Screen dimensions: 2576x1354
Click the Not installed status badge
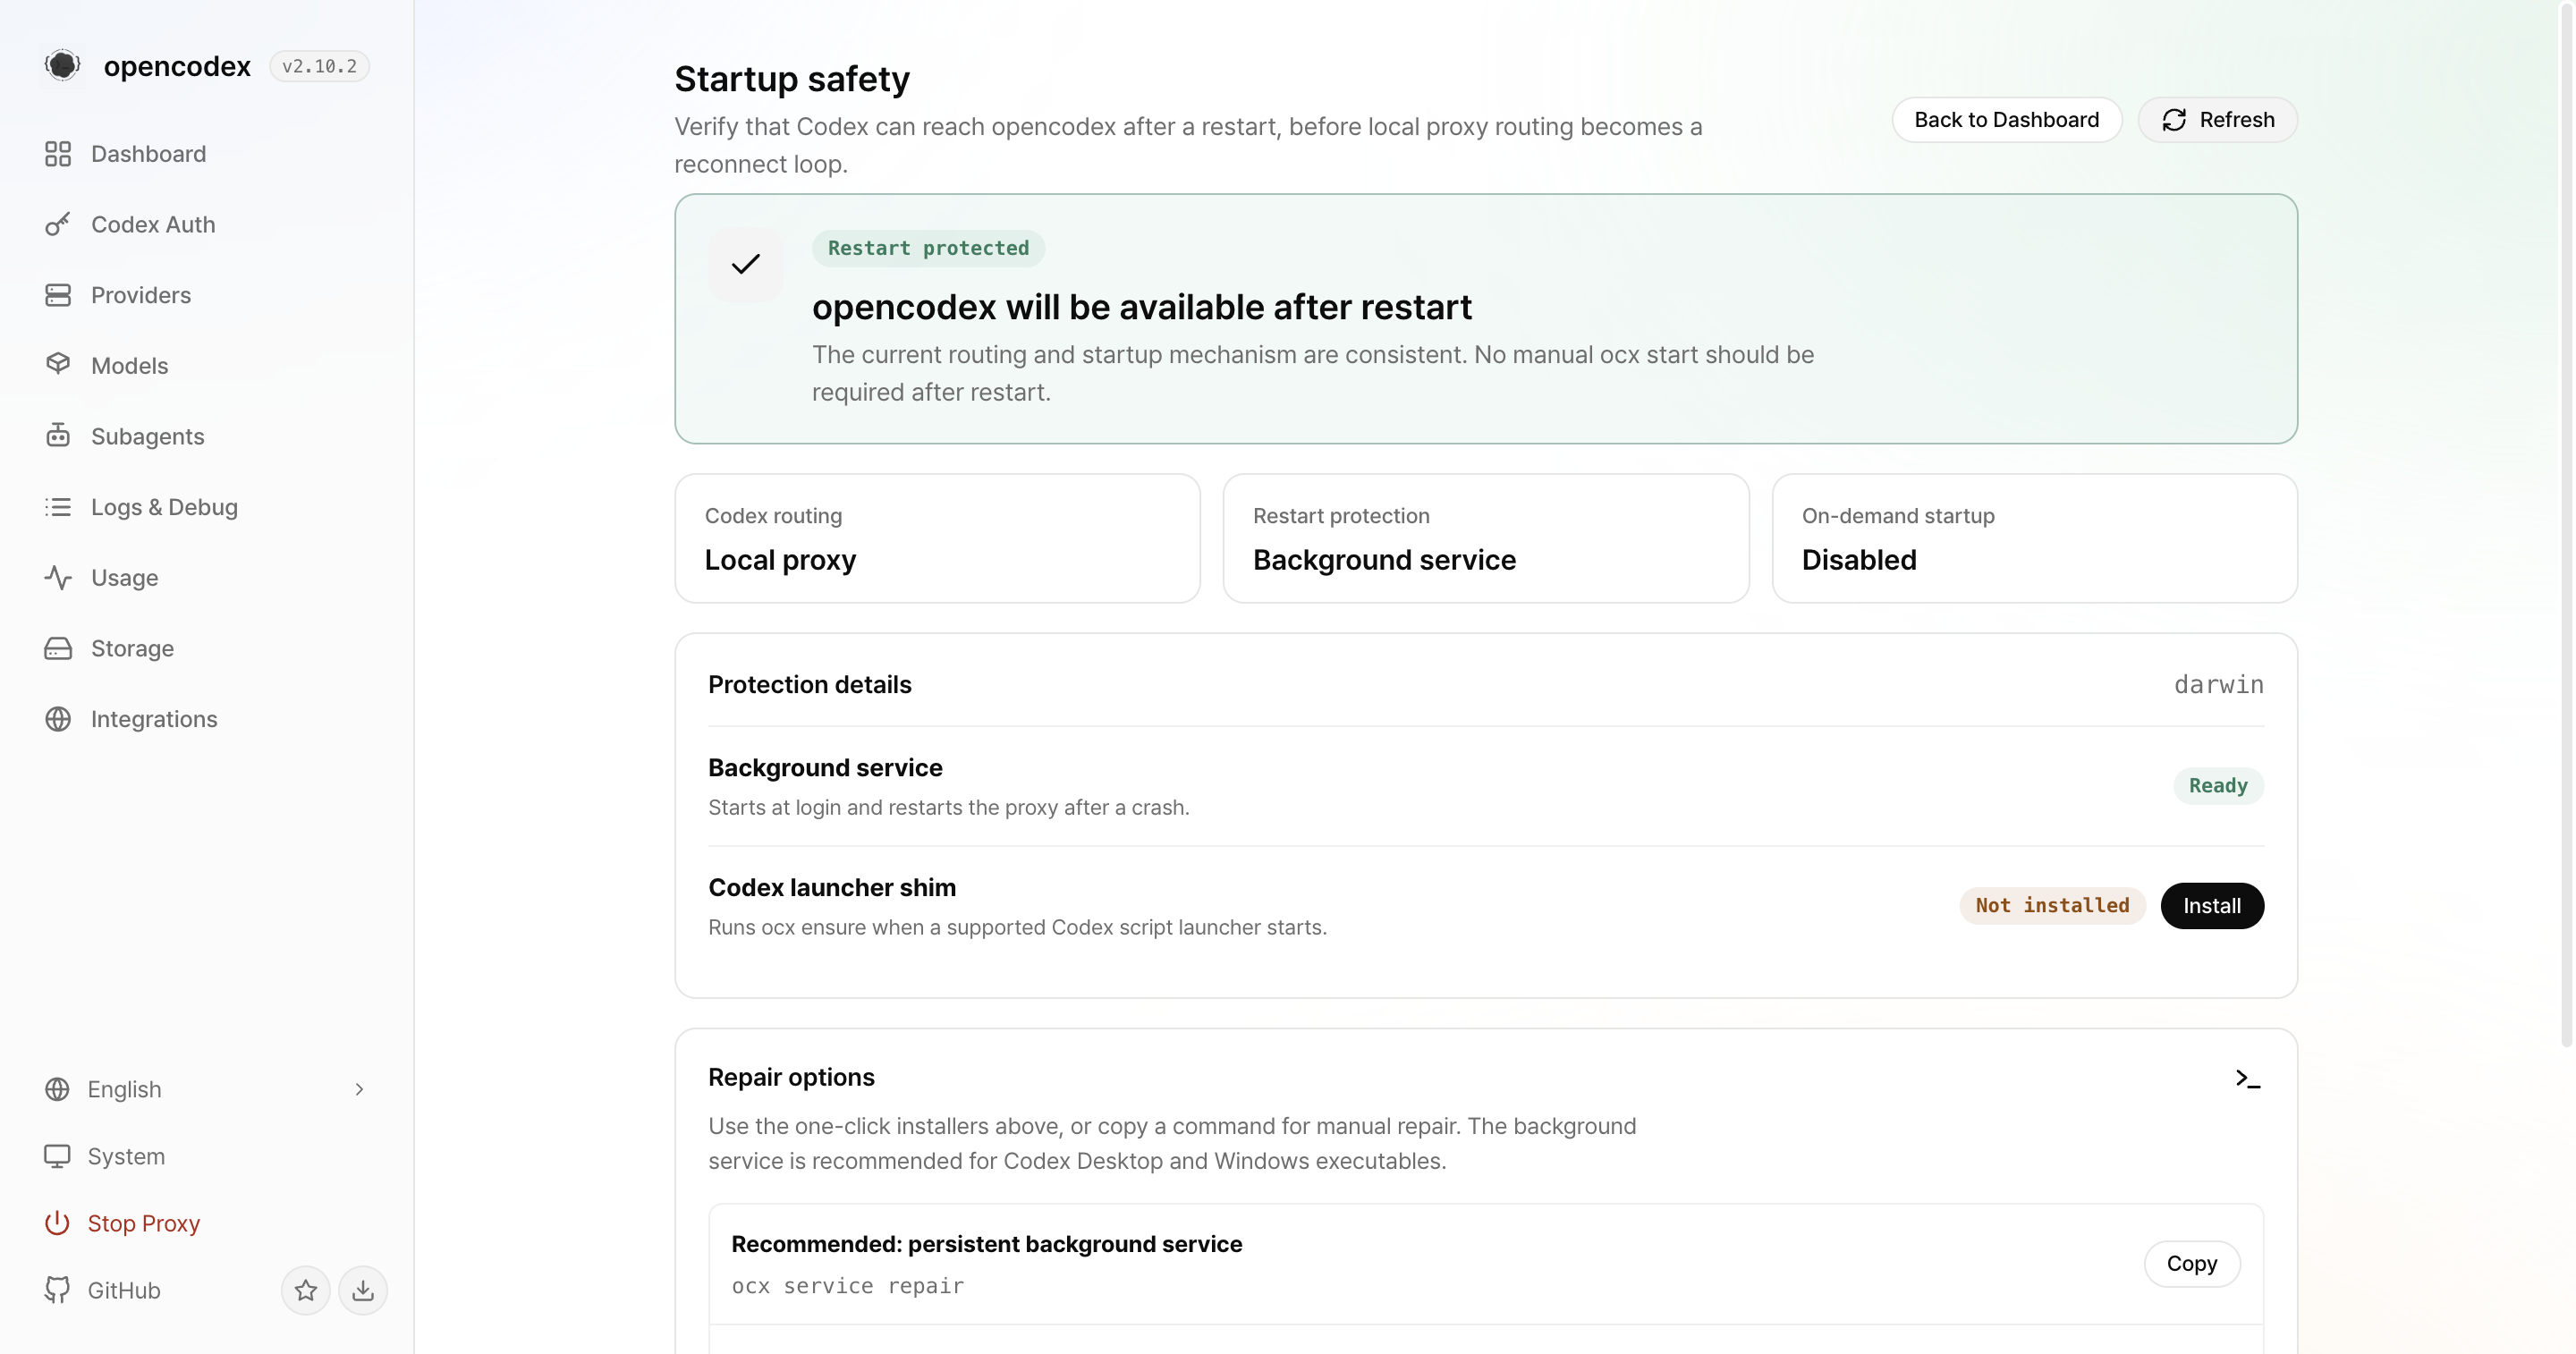[x=2052, y=906]
